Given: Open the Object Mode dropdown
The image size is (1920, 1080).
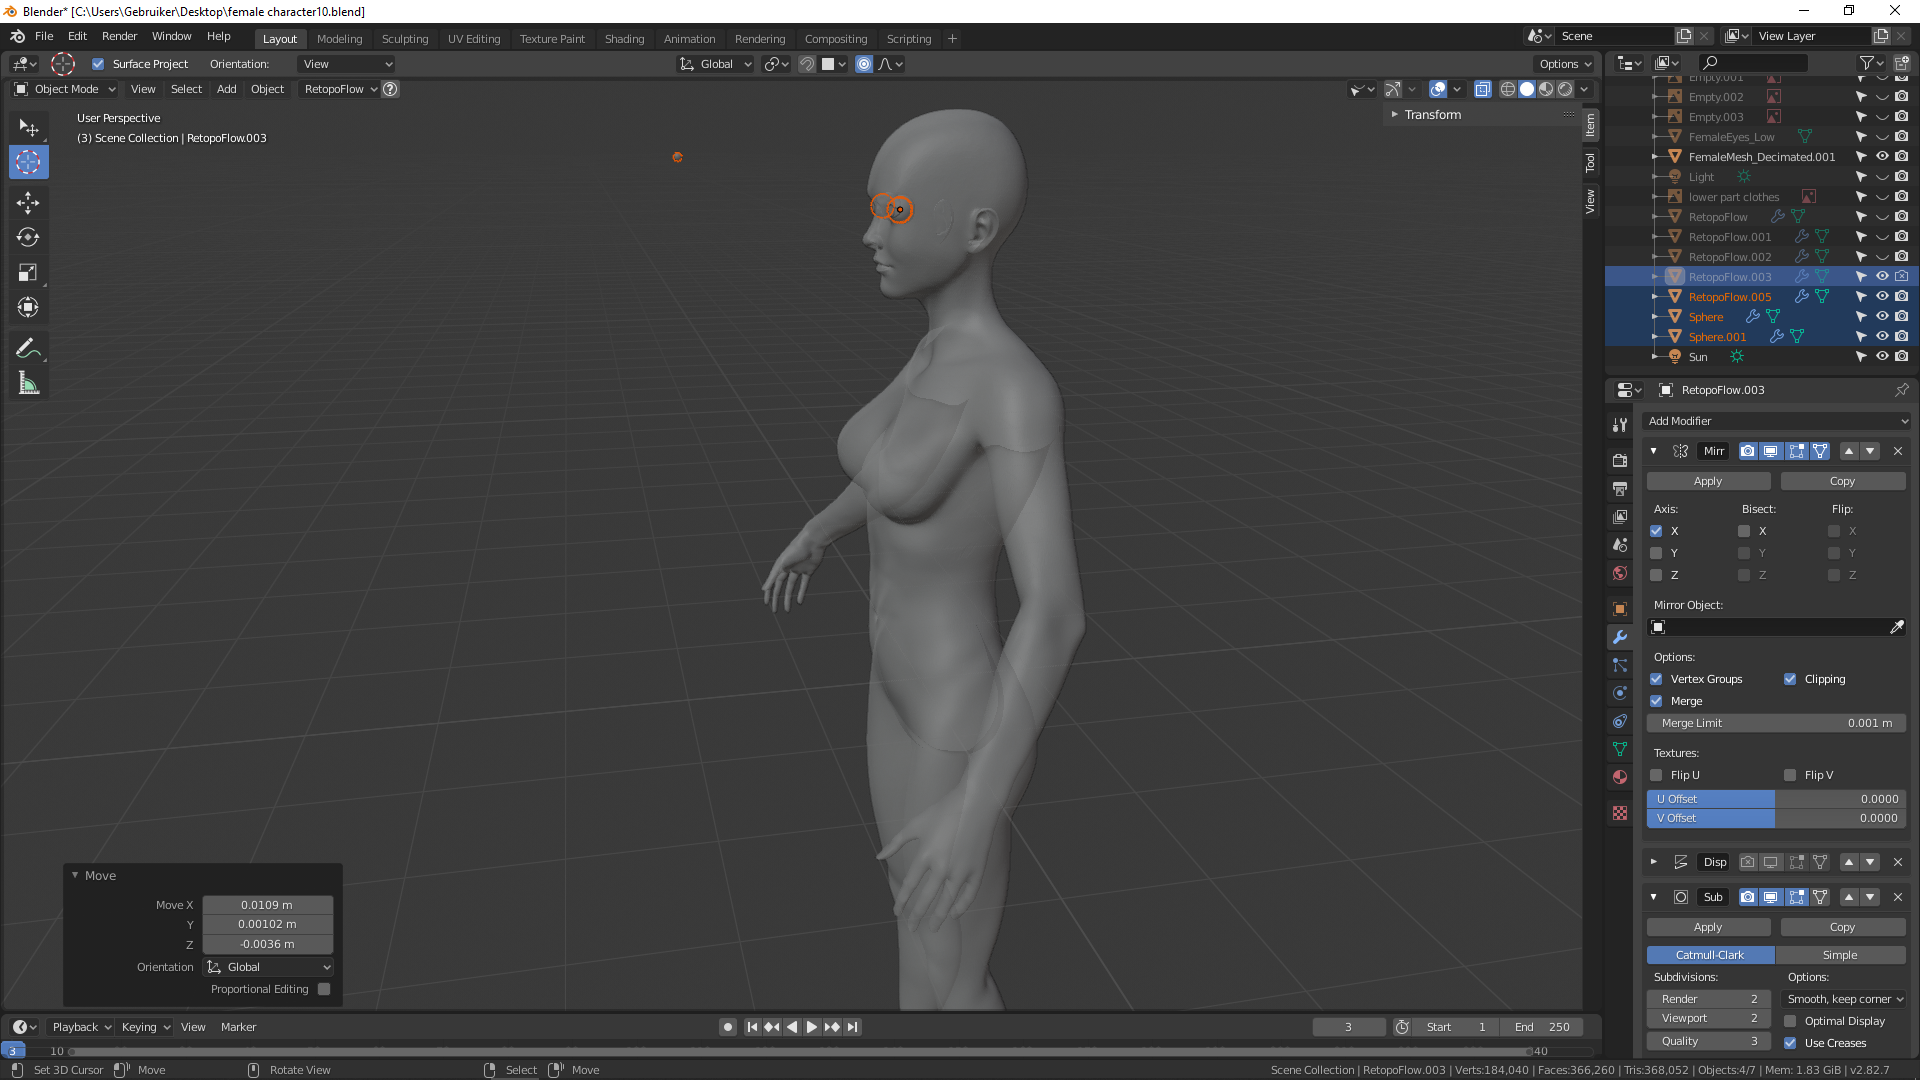Looking at the screenshot, I should [x=66, y=89].
